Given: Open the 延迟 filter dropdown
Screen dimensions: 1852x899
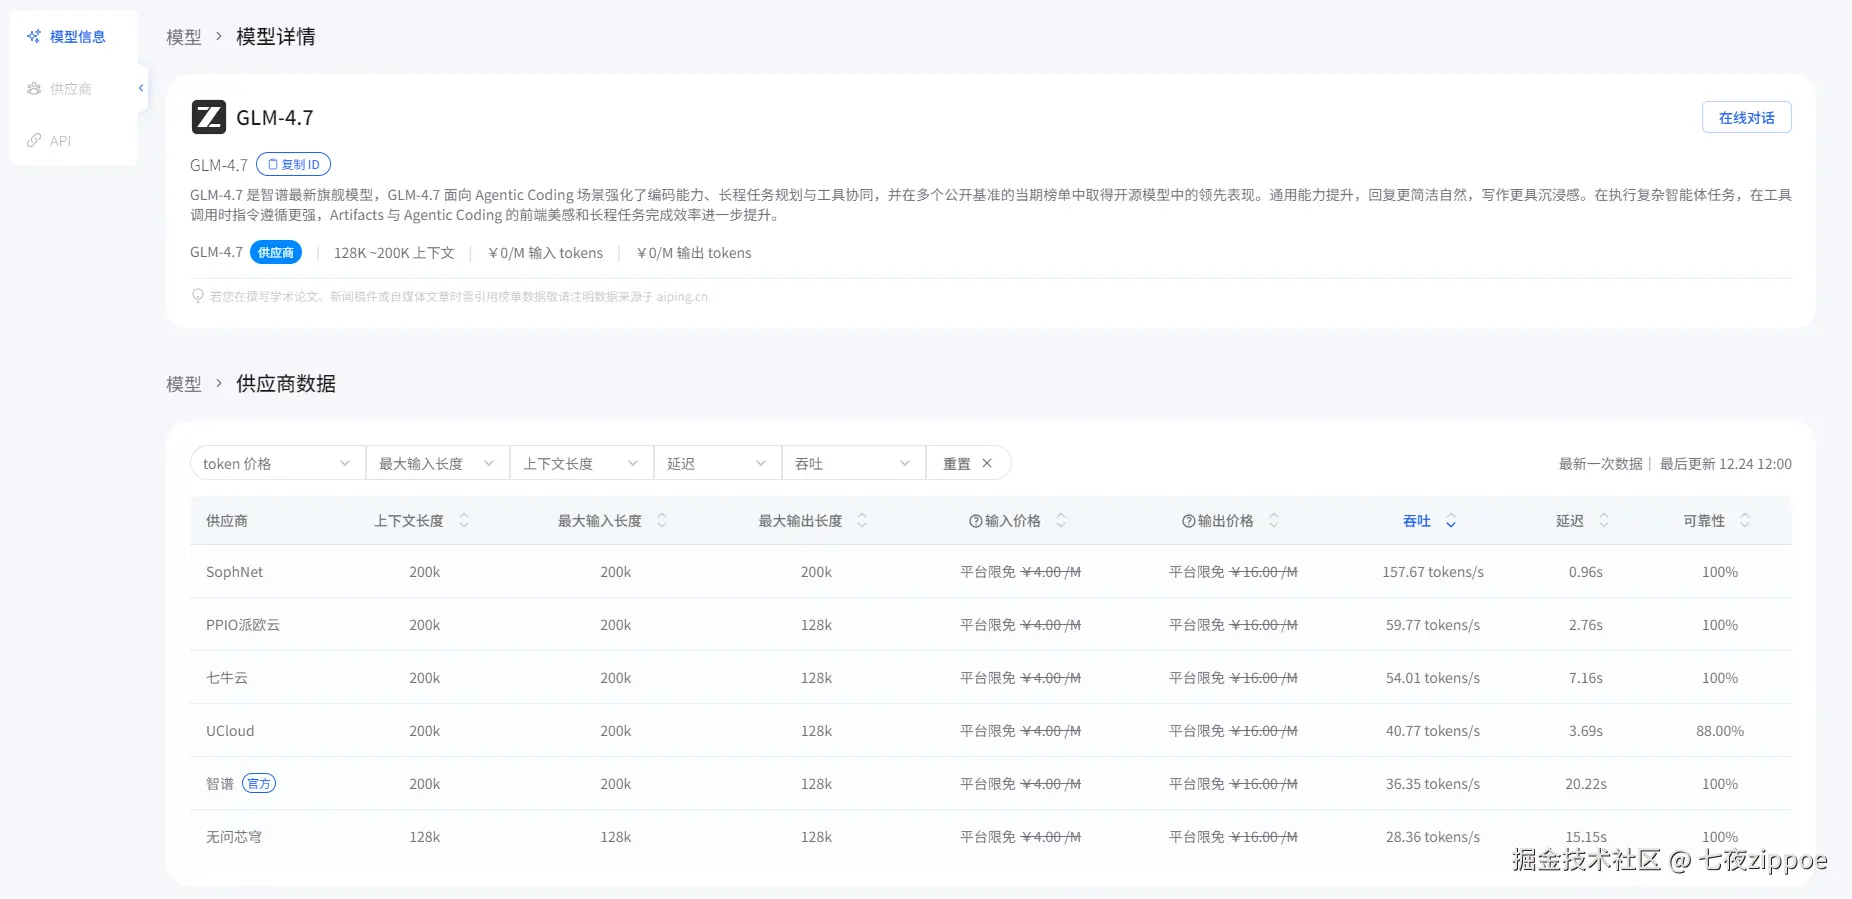Looking at the screenshot, I should pos(717,463).
